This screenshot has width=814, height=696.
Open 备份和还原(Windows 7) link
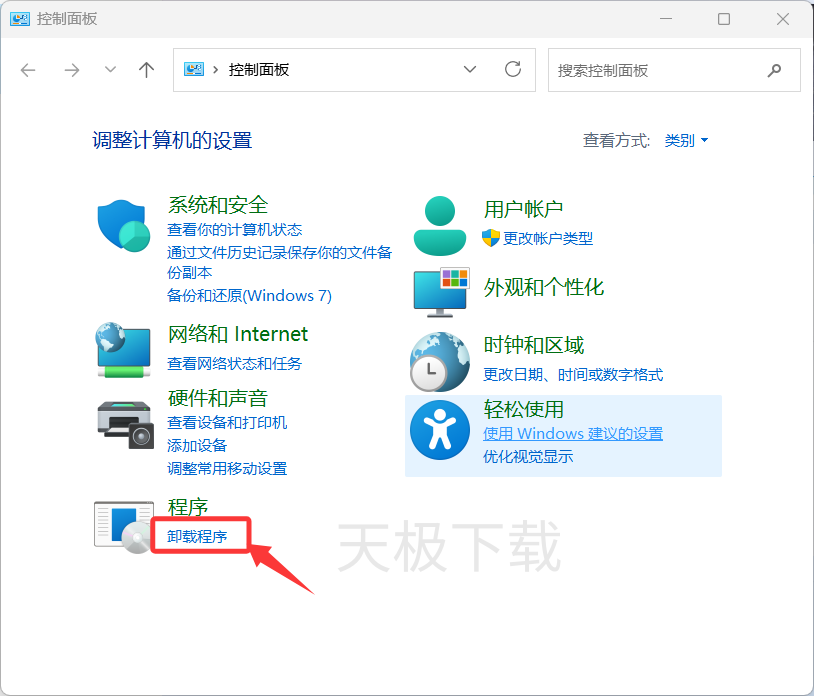click(x=249, y=295)
